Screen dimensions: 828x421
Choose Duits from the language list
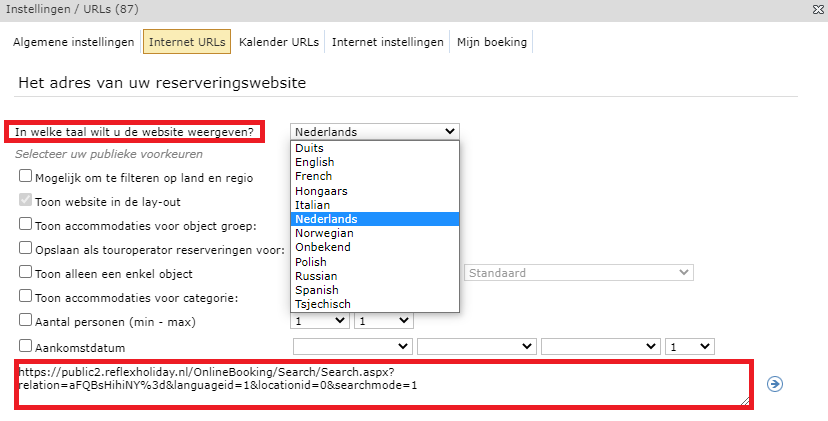click(x=375, y=148)
